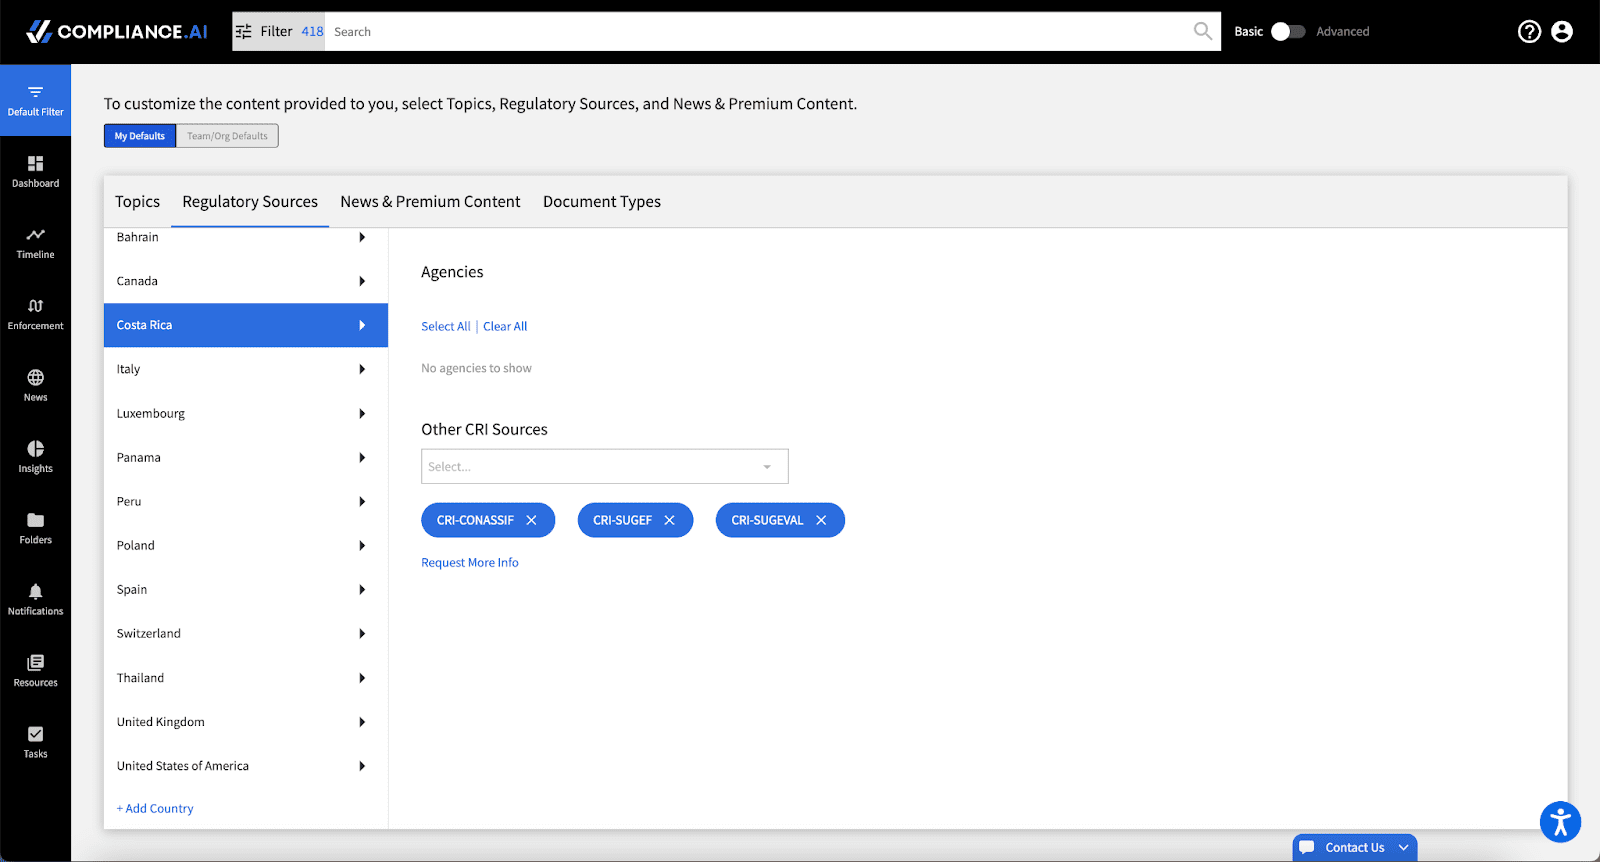Click the Compliance.ai logo

pyautogui.click(x=117, y=32)
